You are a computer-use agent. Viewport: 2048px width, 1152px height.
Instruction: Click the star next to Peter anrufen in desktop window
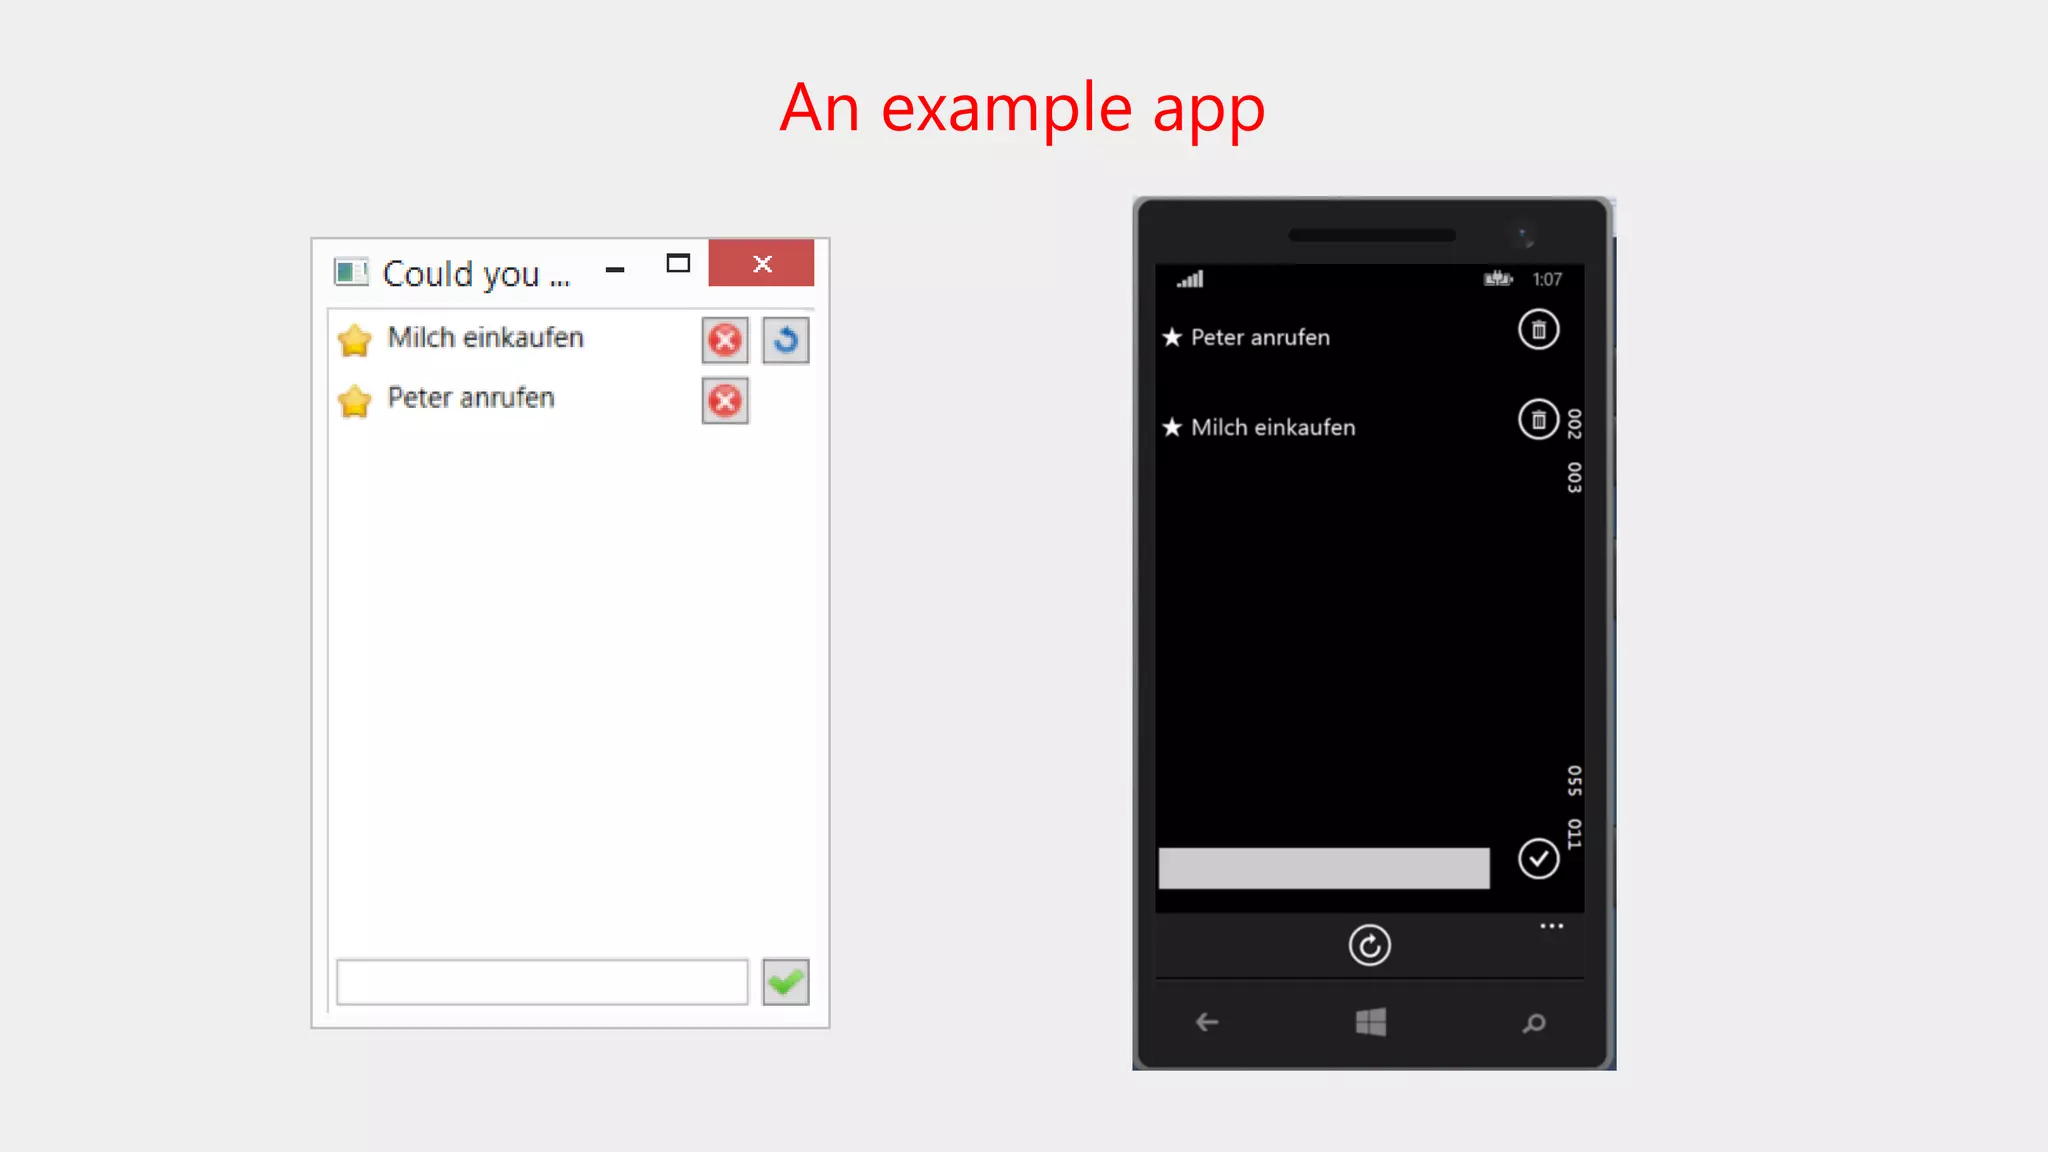[x=354, y=401]
